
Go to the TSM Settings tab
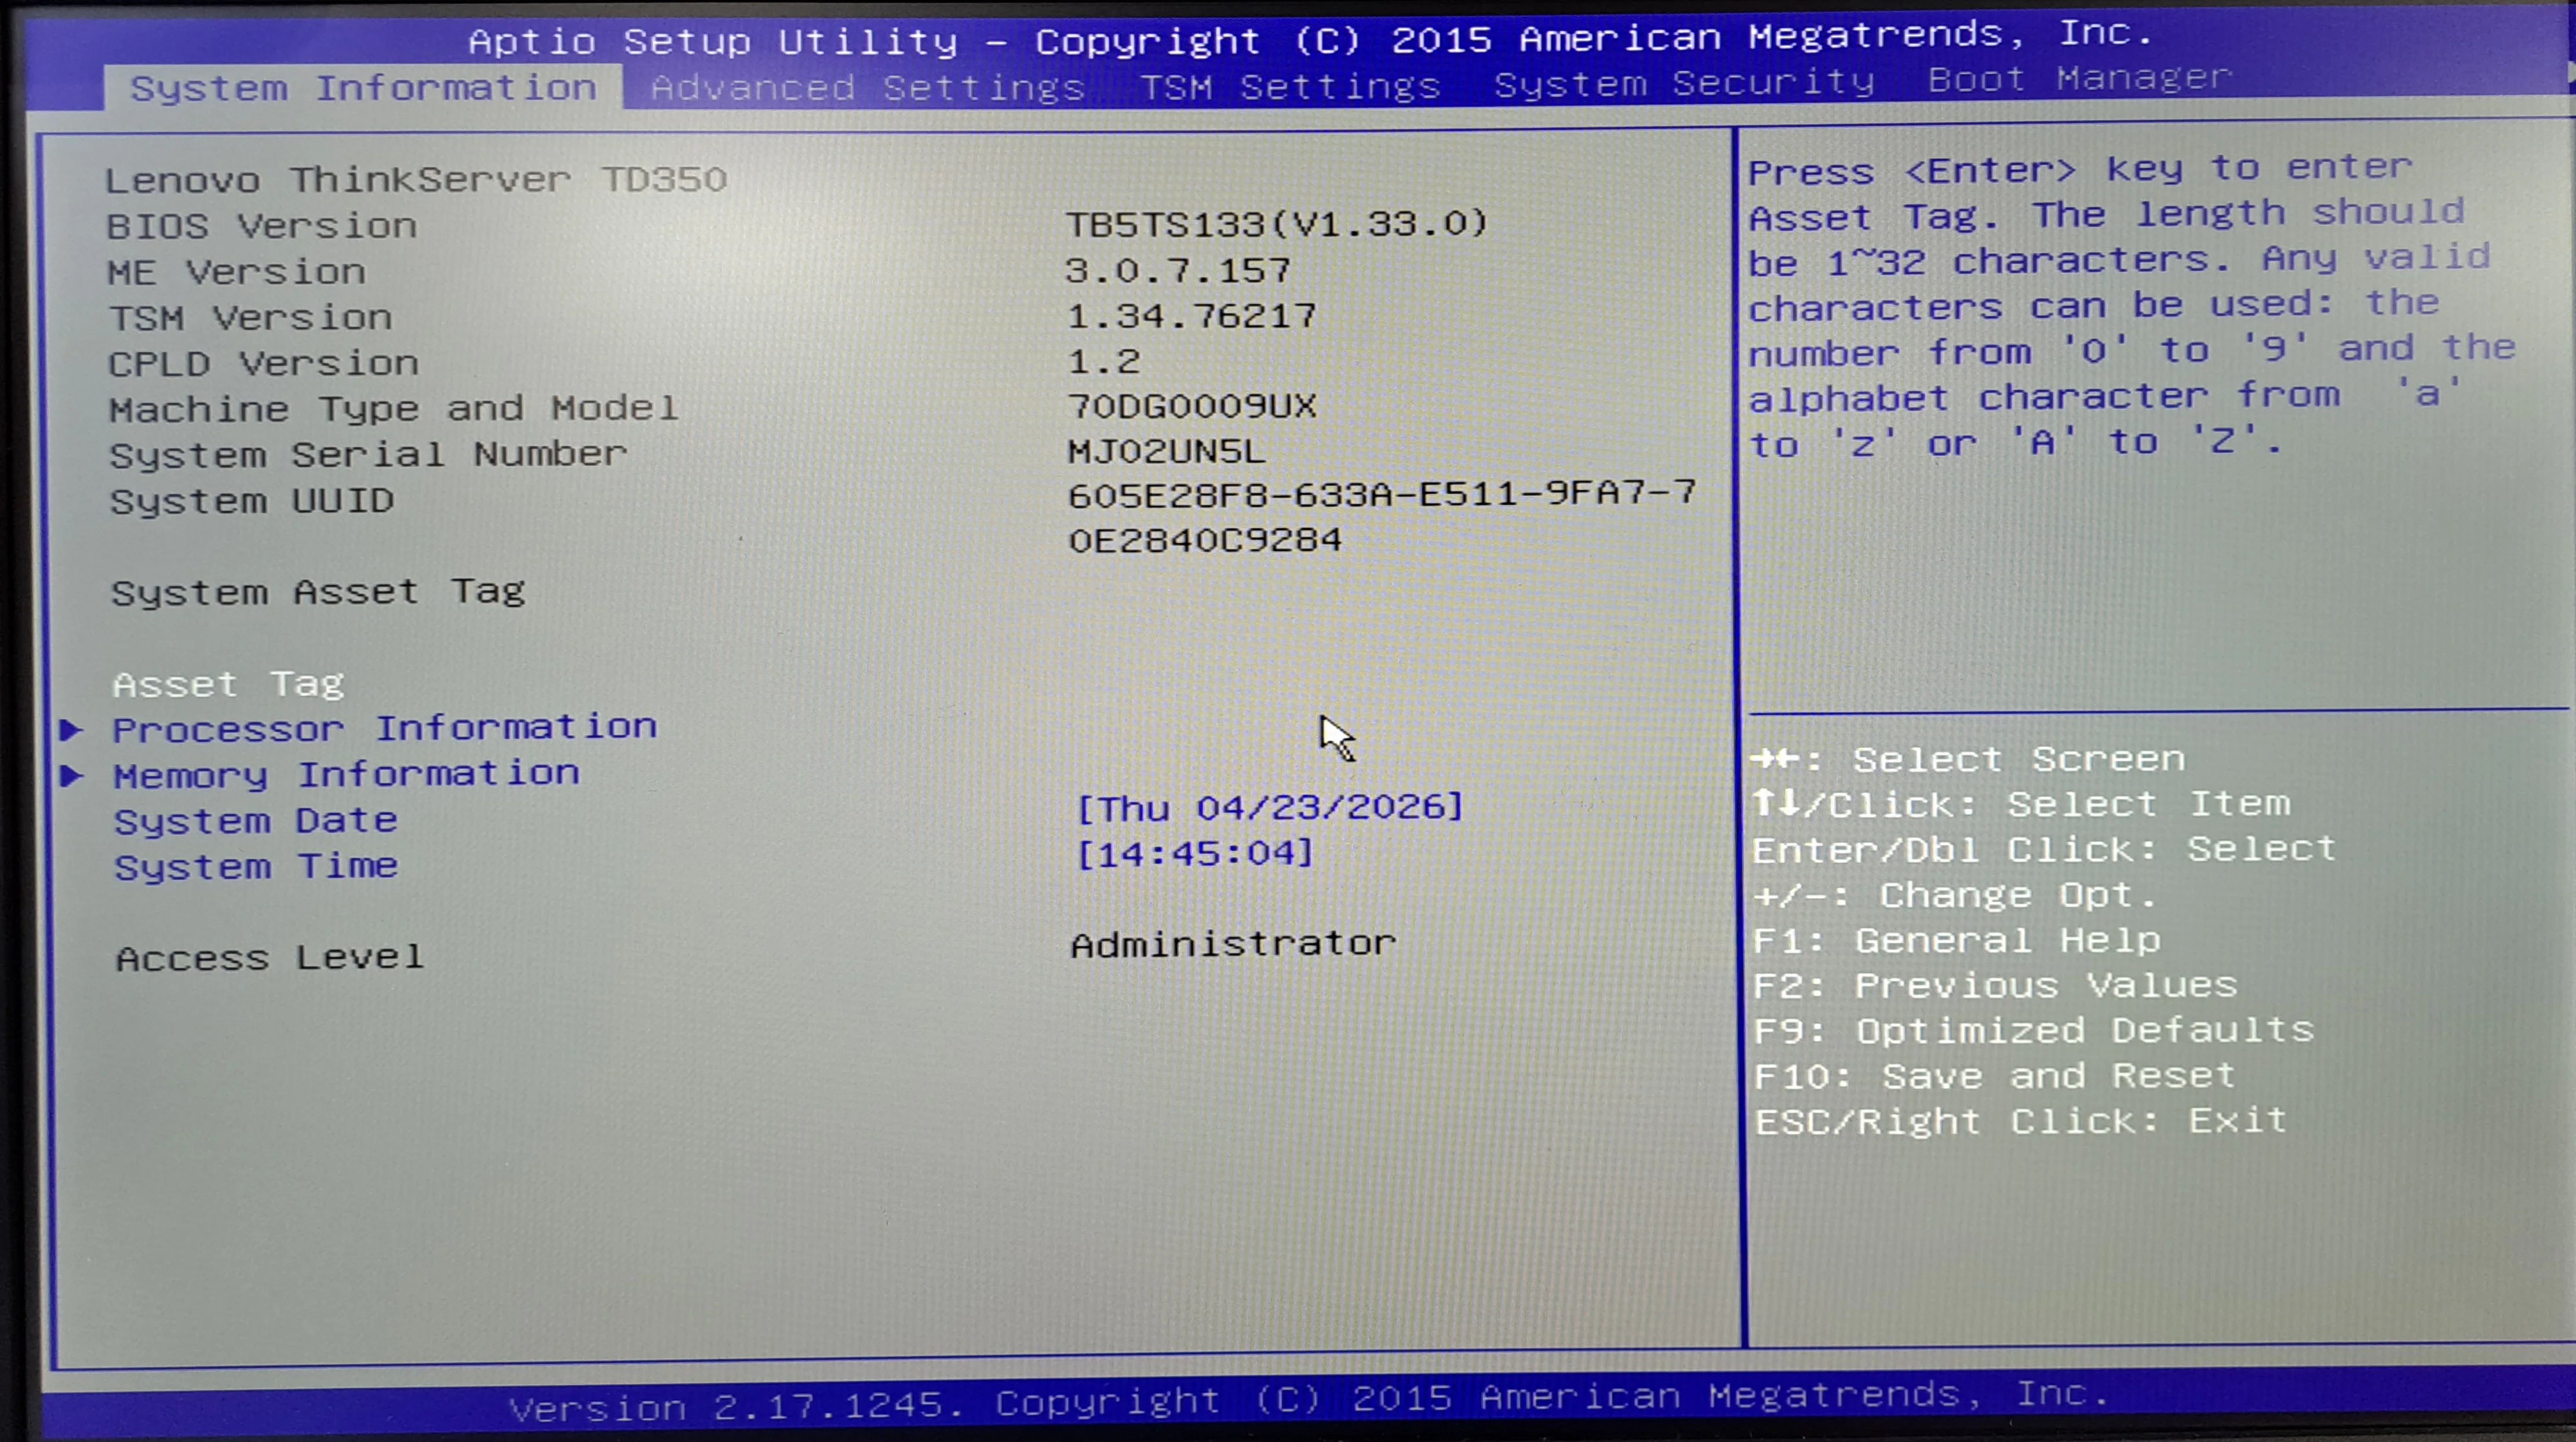(1290, 86)
